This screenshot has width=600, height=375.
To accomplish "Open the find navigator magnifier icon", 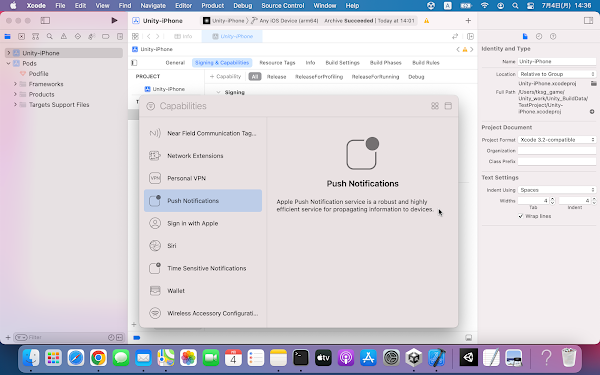I will (49, 36).
